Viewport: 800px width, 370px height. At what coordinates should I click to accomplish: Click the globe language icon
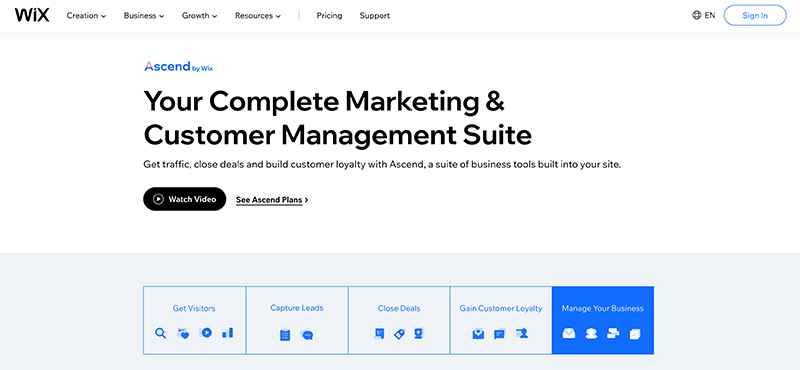tap(696, 15)
